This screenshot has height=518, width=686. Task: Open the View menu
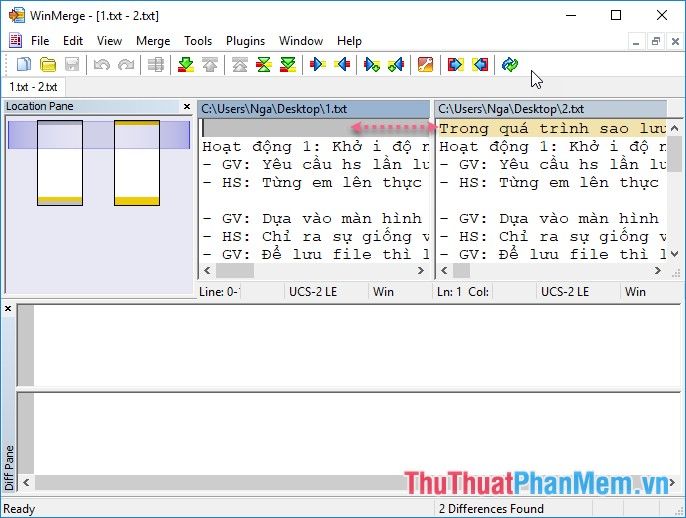(x=109, y=41)
